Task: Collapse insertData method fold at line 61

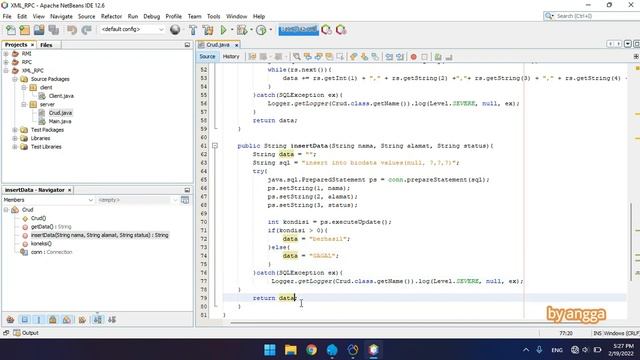Action: click(x=215, y=146)
